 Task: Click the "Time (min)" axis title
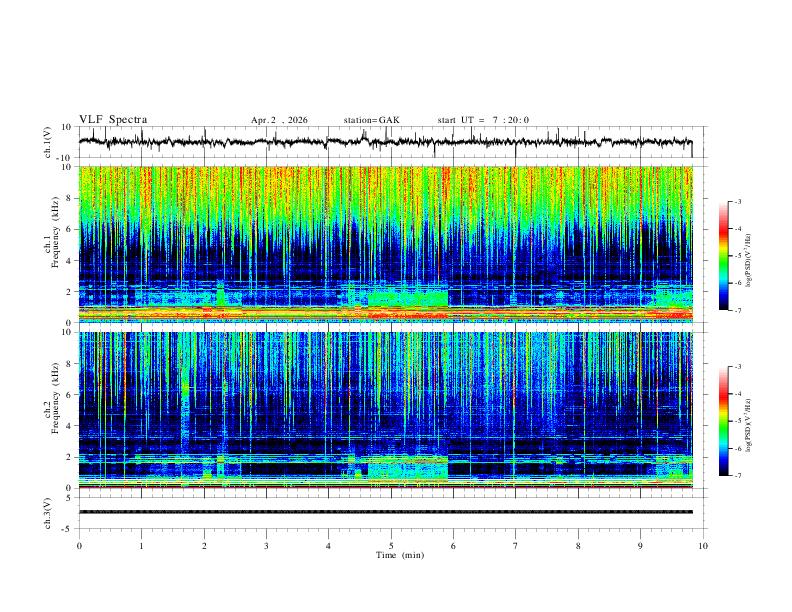pos(400,555)
